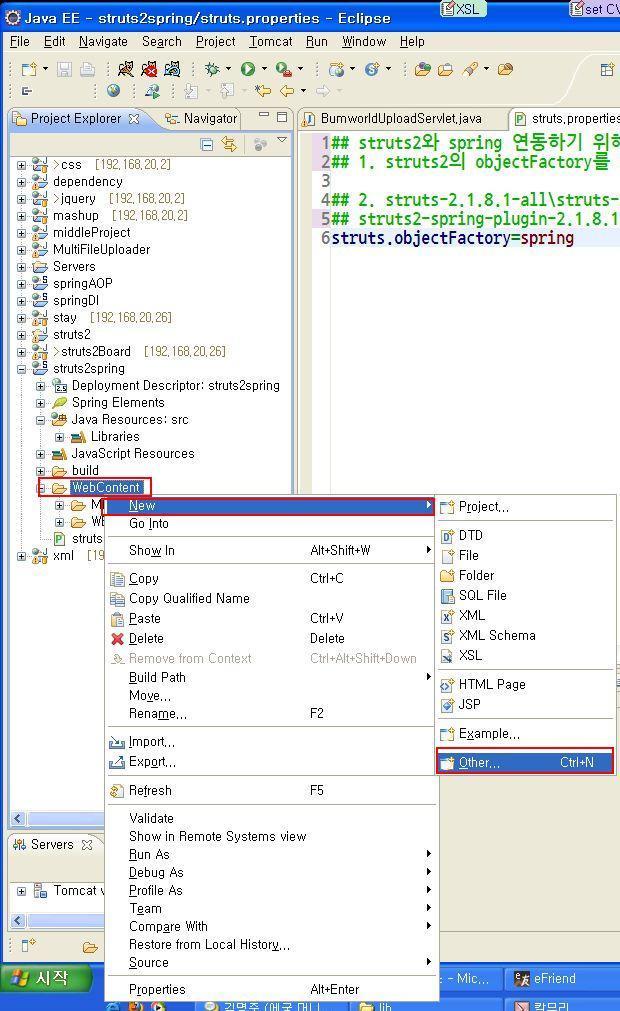Click the Save toolbar icon
Screen dimensions: 620x1011
pyautogui.click(x=64, y=69)
